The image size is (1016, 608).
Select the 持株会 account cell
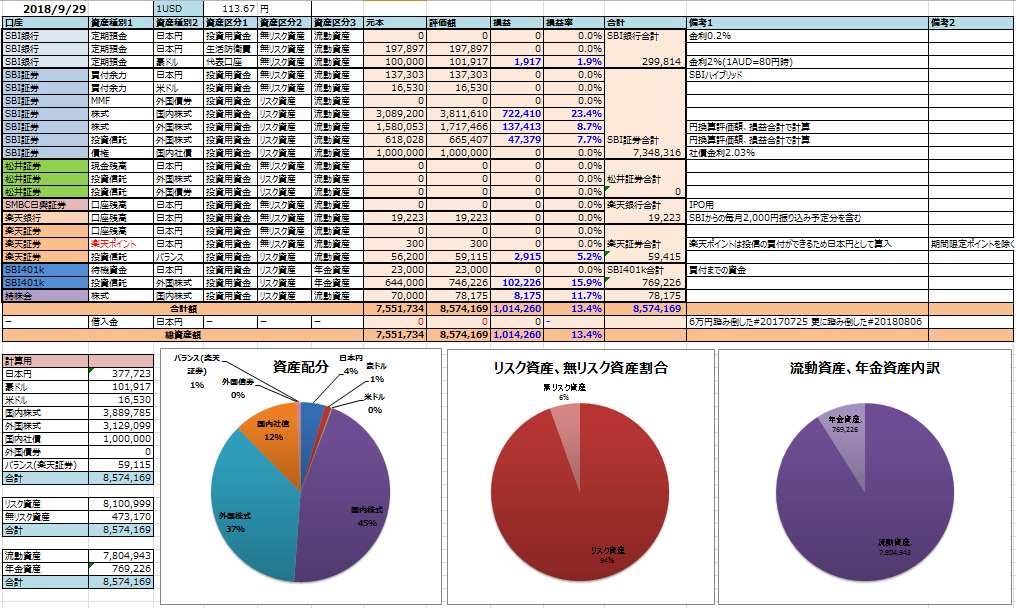[45, 296]
